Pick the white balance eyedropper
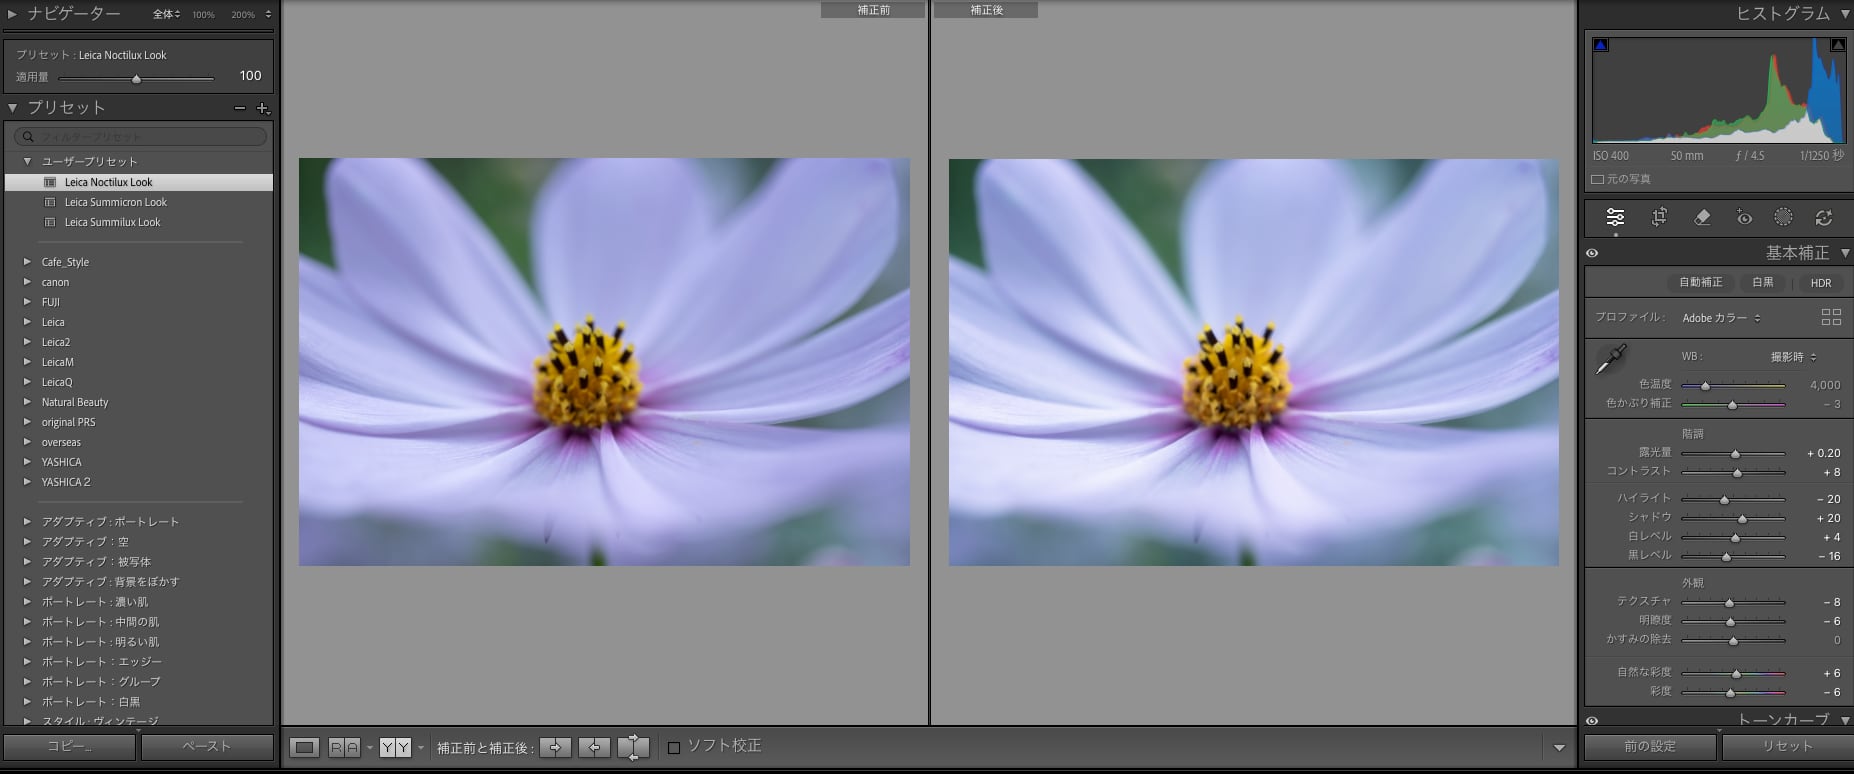This screenshot has width=1854, height=774. 1610,359
